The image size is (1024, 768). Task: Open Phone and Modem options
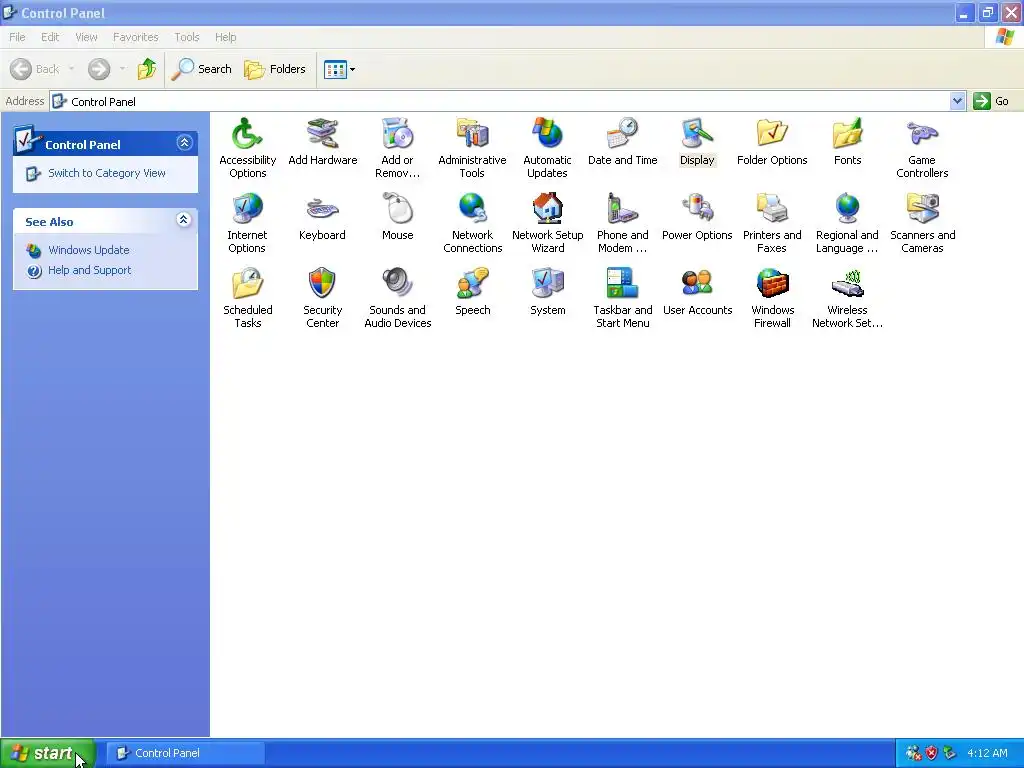622,223
